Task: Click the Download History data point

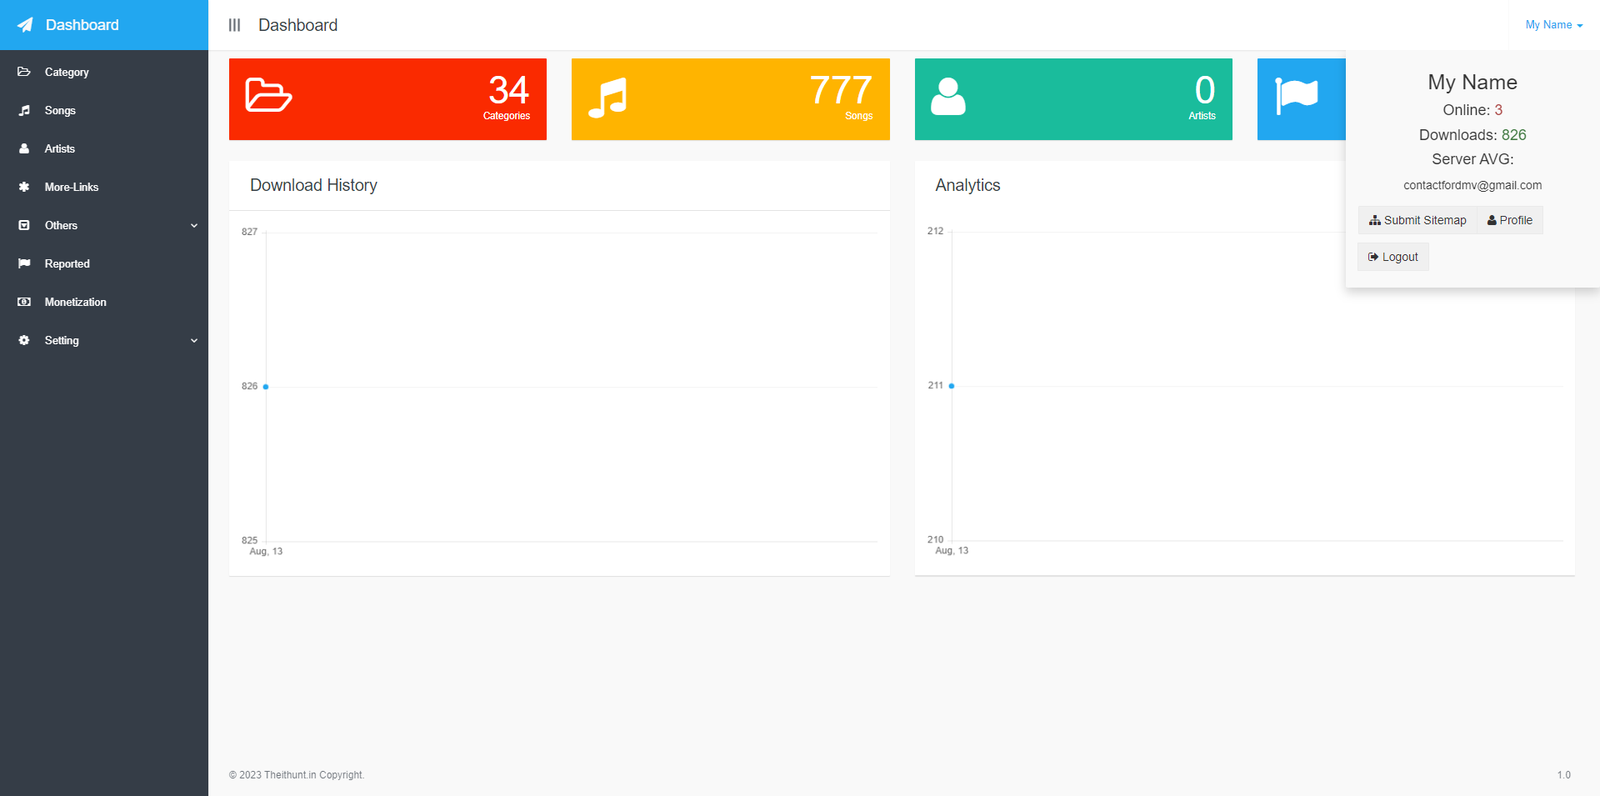Action: tap(266, 387)
